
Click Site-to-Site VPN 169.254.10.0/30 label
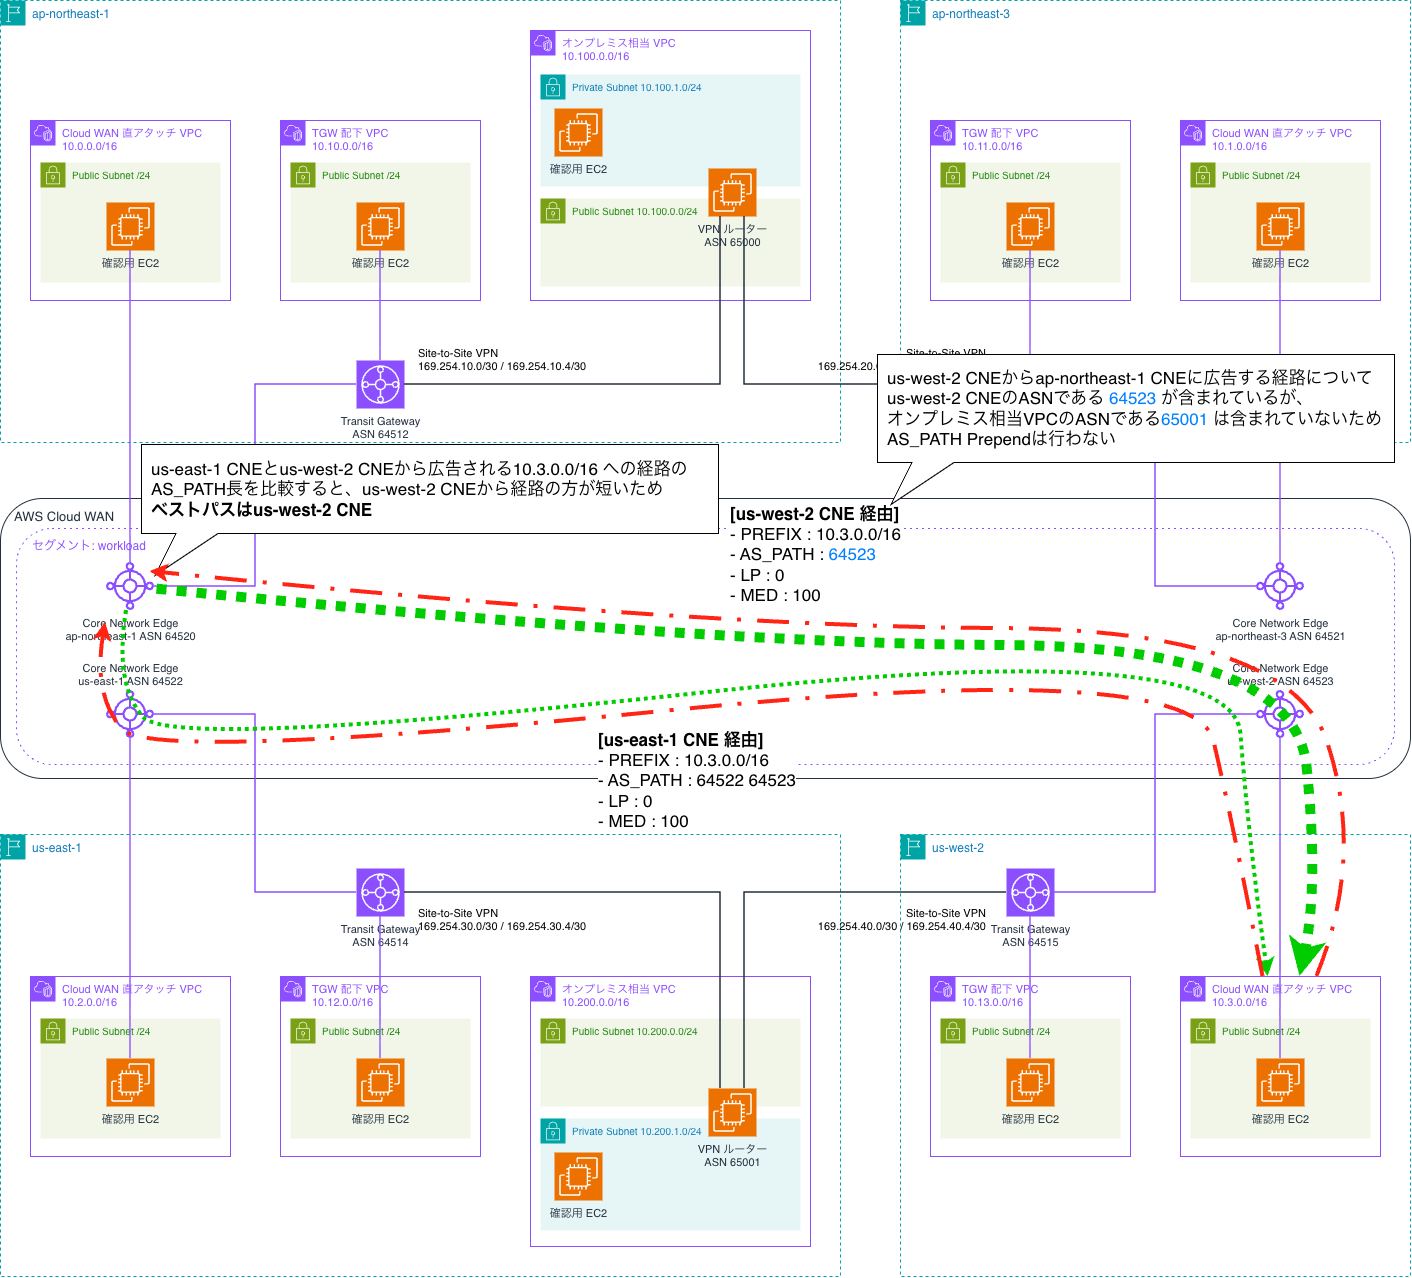[502, 360]
